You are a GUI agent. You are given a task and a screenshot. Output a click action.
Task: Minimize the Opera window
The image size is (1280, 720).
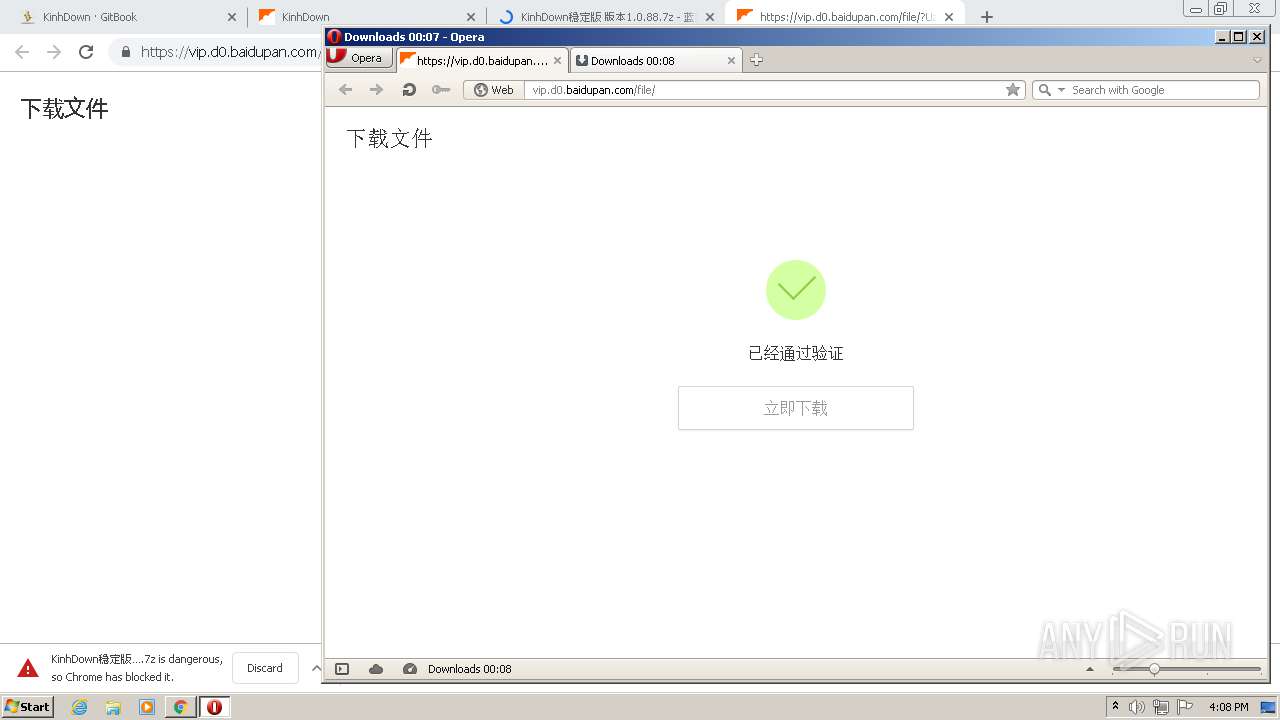[x=1222, y=37]
